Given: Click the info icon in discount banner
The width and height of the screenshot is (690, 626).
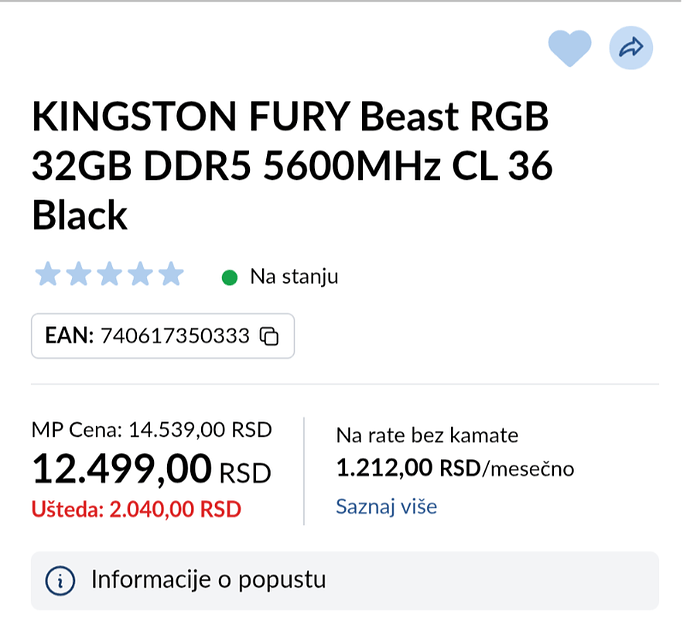Looking at the screenshot, I should (61, 580).
